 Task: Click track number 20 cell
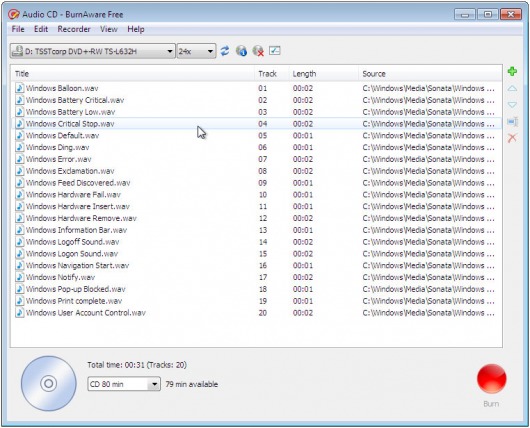(263, 313)
